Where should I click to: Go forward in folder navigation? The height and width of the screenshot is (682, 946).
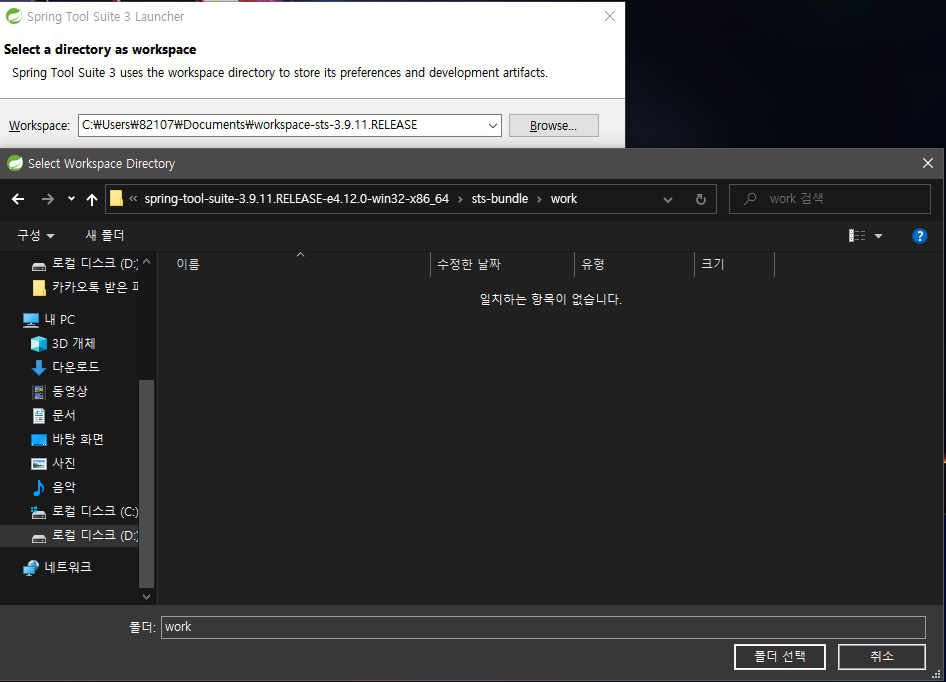tap(48, 199)
